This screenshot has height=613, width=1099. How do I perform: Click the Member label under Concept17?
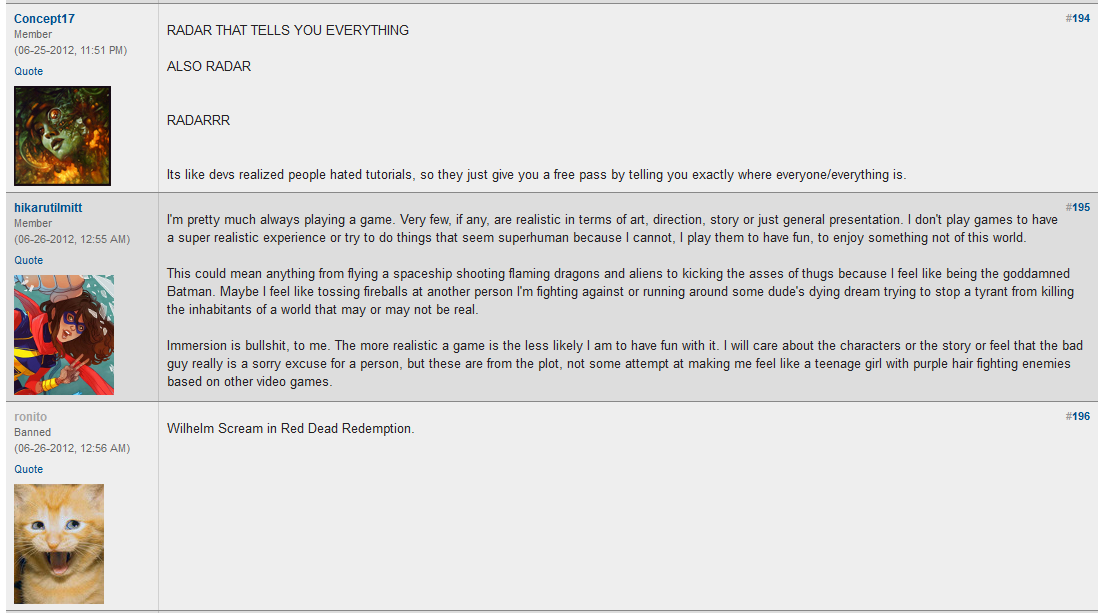tap(33, 35)
